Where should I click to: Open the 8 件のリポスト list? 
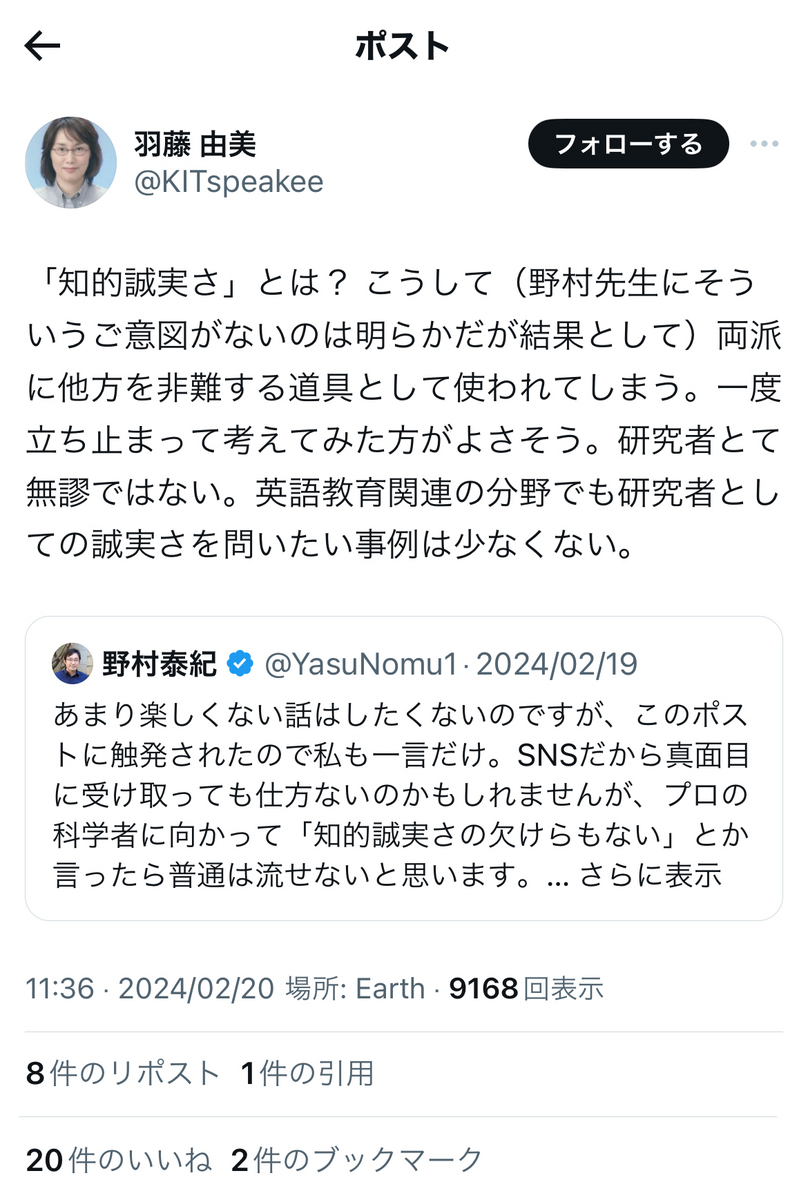(123, 1074)
